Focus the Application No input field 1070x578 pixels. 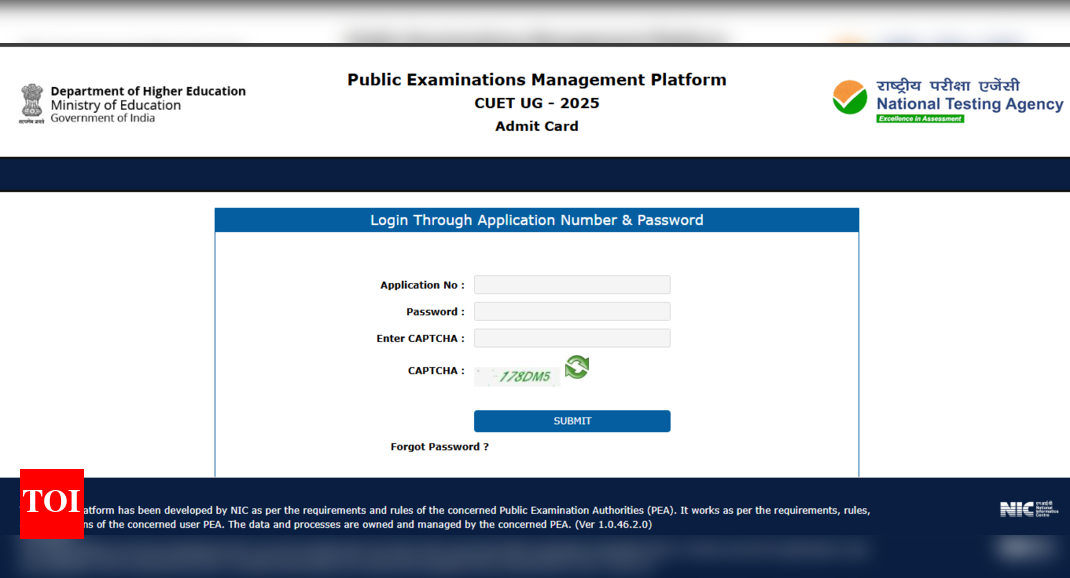[572, 285]
